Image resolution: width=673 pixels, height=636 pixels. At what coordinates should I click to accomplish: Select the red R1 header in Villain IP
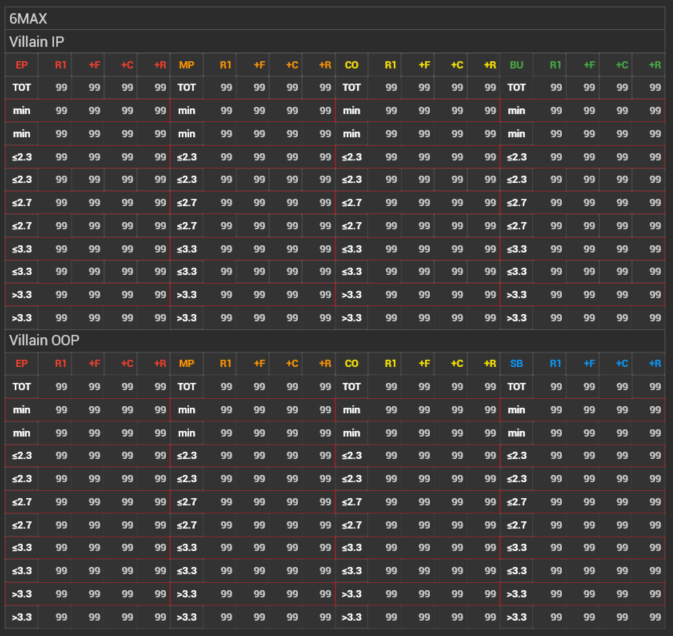(x=61, y=65)
